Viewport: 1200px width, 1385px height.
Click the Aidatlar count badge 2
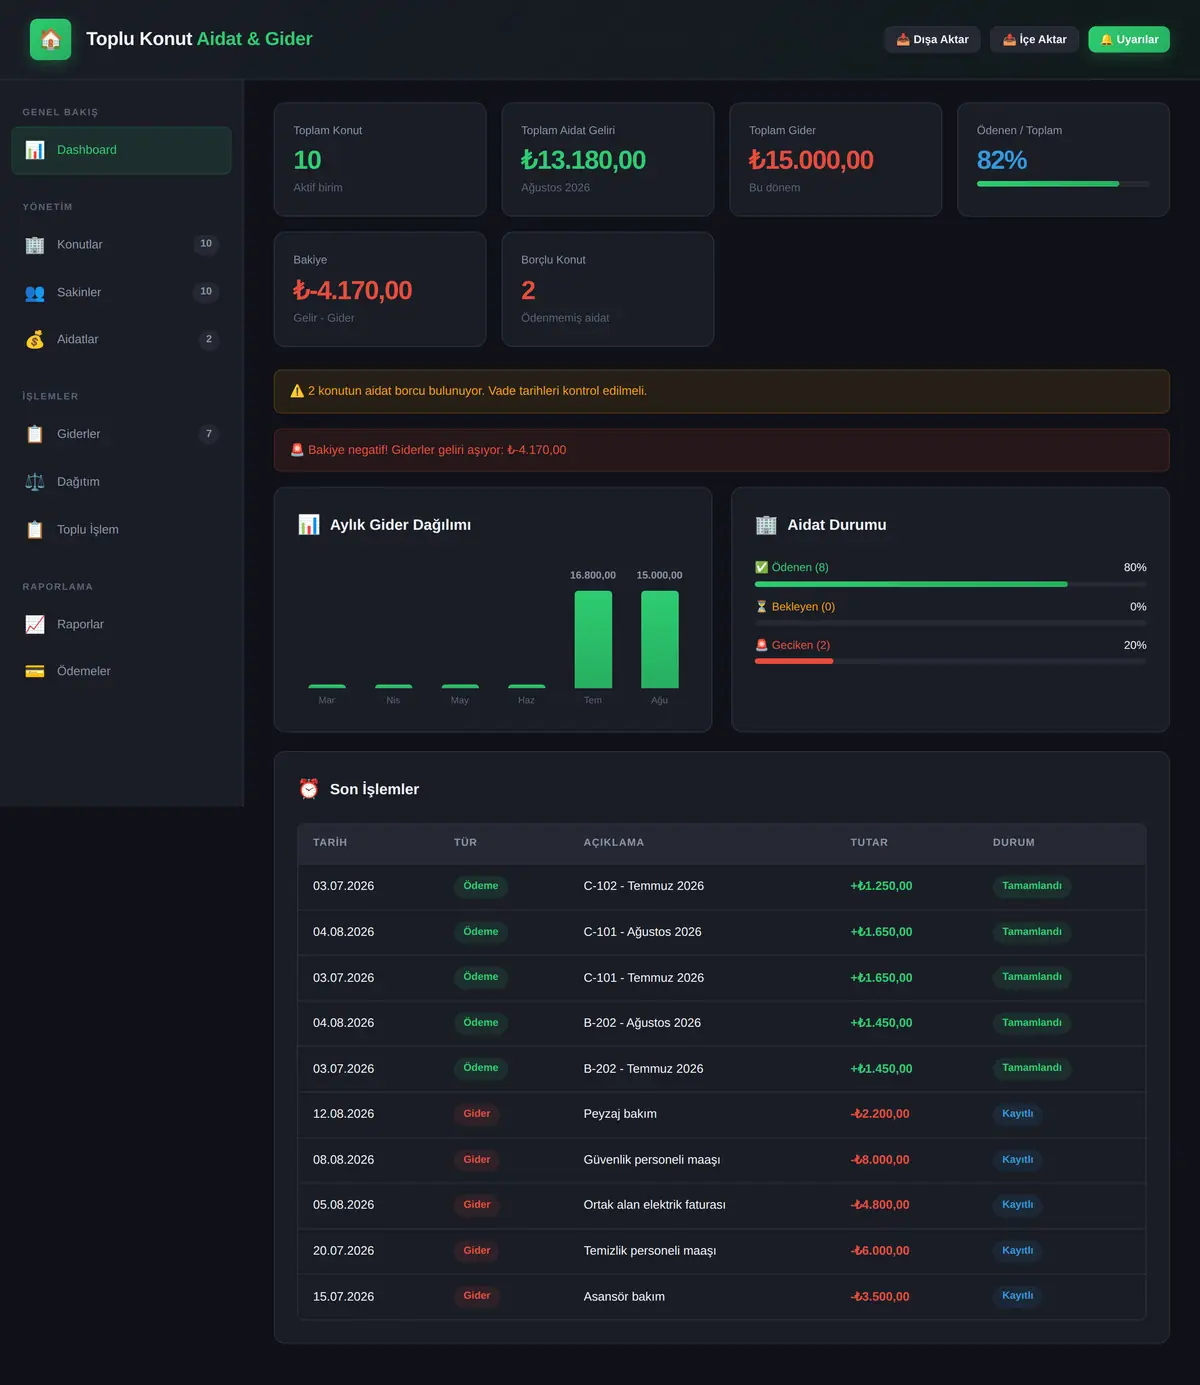coord(208,340)
